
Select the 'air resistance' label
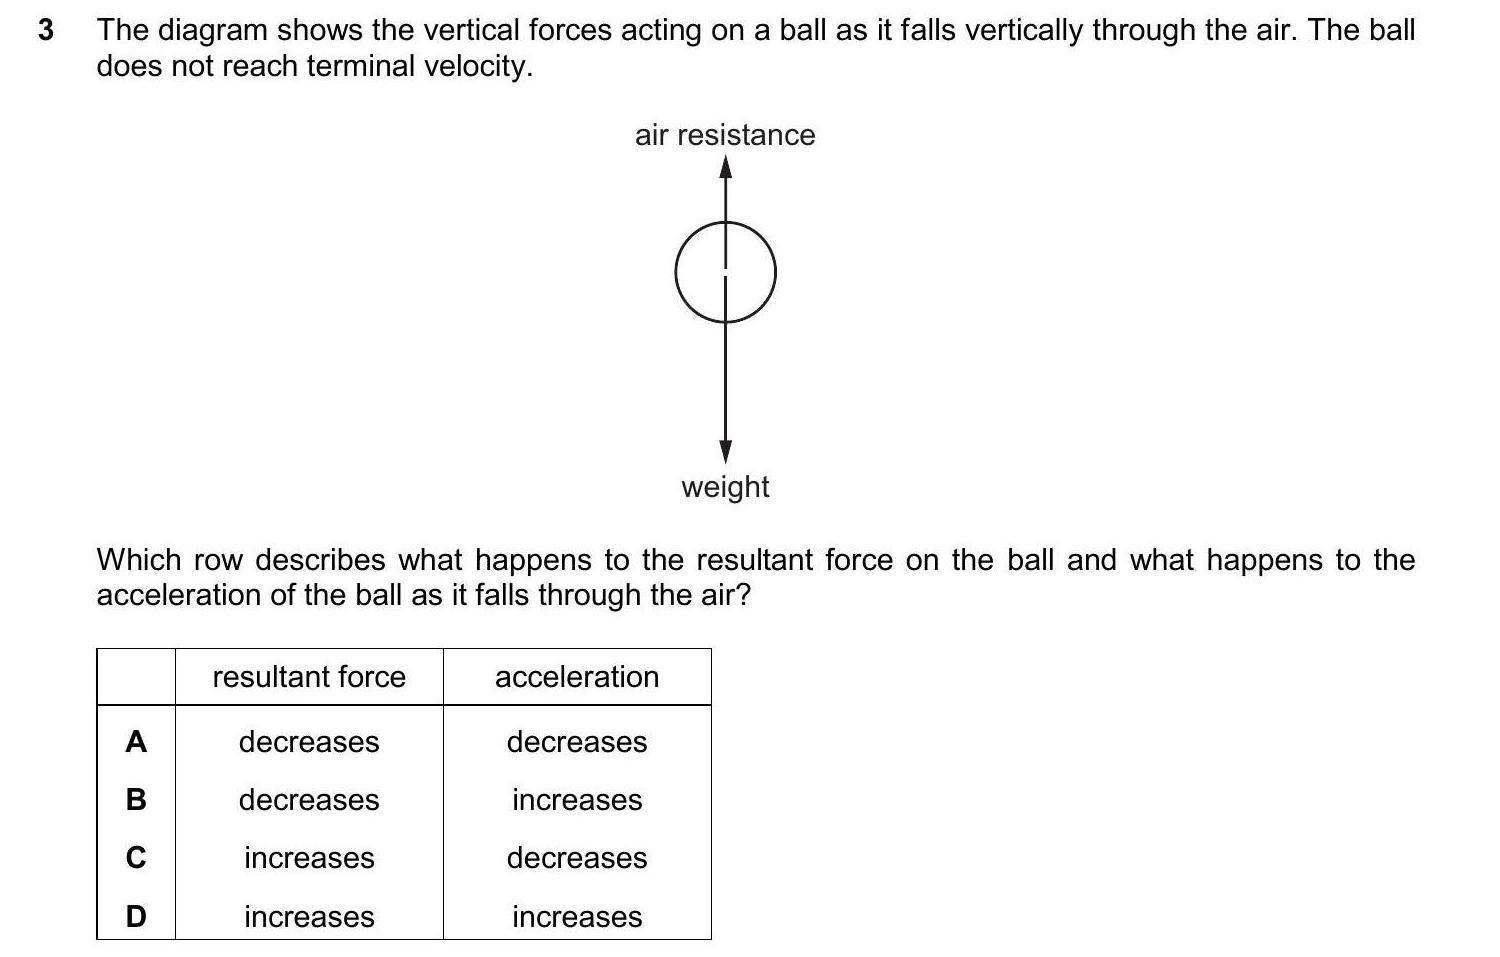725,135
